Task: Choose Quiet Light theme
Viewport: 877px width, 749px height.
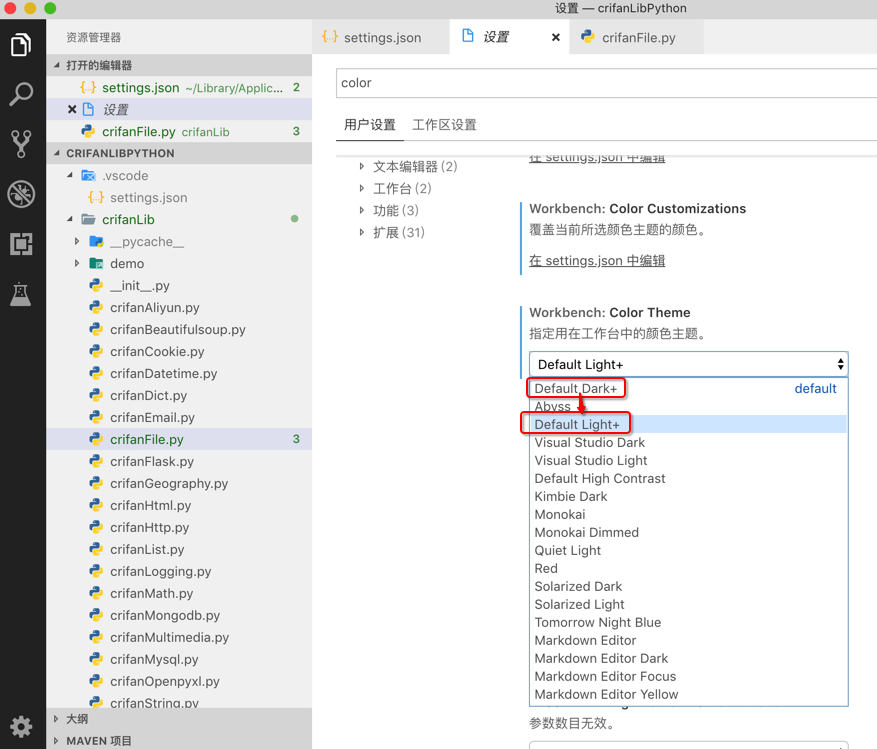Action: [x=689, y=550]
